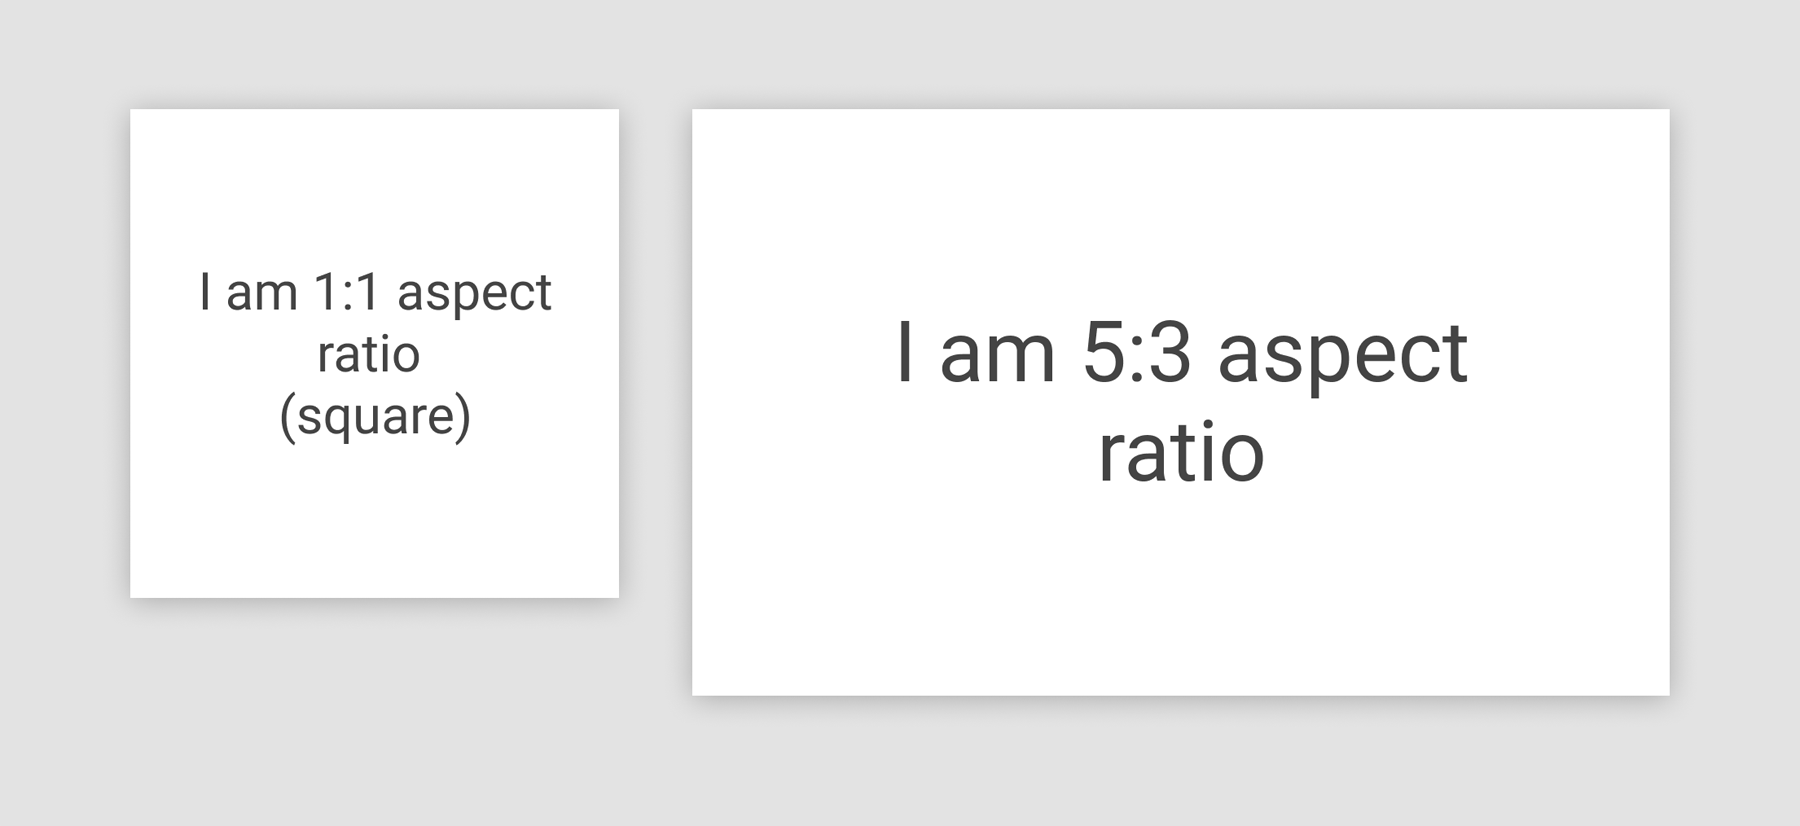Image resolution: width=1800 pixels, height=826 pixels.
Task: Click the wide 5:3 aspect ratio card
Action: click(1180, 402)
